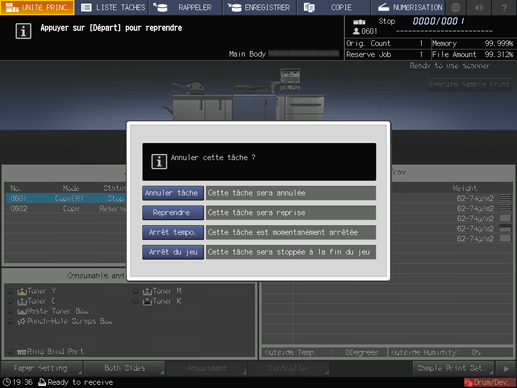This screenshot has height=388, width=517.
Task: Click the Toner C status indicator circle
Action: click(10, 301)
